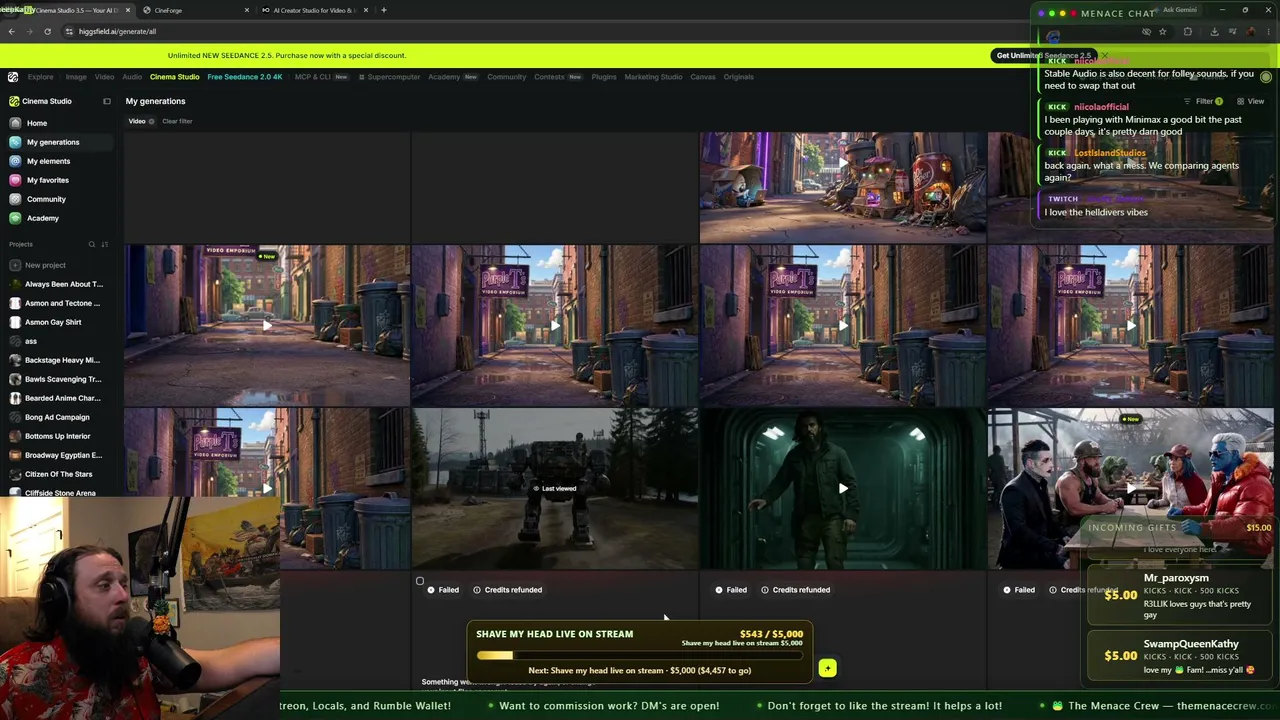
Task: Go to Cinema Studio in top nav
Action: tap(175, 77)
